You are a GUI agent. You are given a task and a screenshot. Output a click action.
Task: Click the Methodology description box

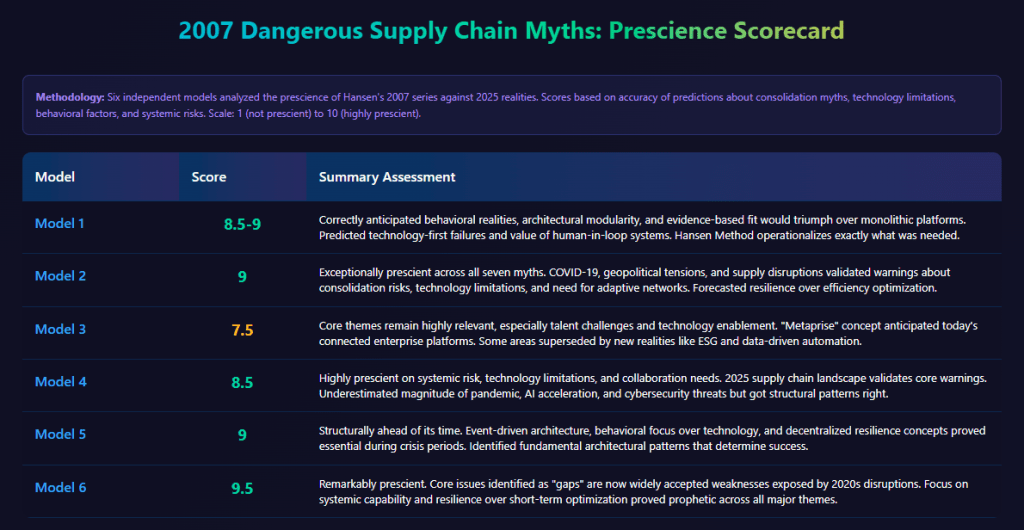(511, 105)
